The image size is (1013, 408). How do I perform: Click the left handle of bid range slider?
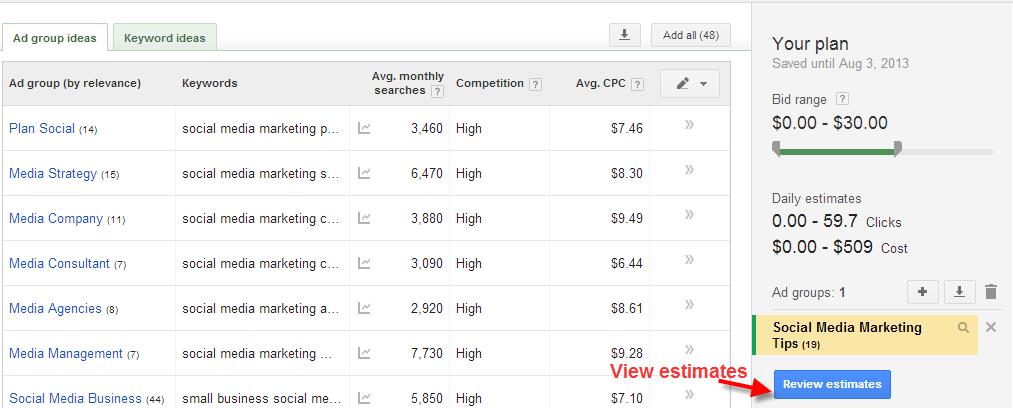[x=777, y=149]
